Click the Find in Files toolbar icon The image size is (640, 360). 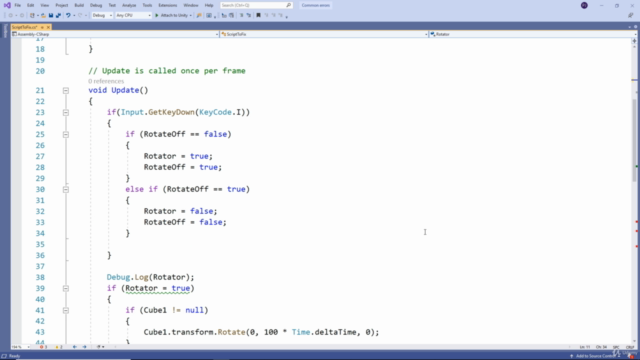click(x=199, y=16)
